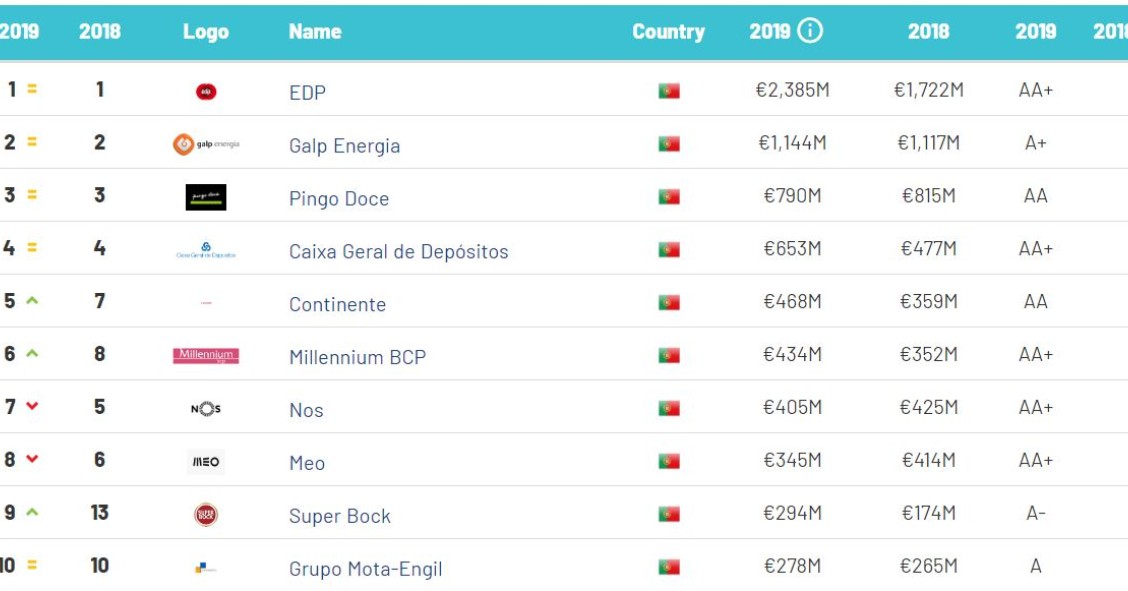
Task: Click the Portugal flag in EDP row
Action: tap(669, 91)
